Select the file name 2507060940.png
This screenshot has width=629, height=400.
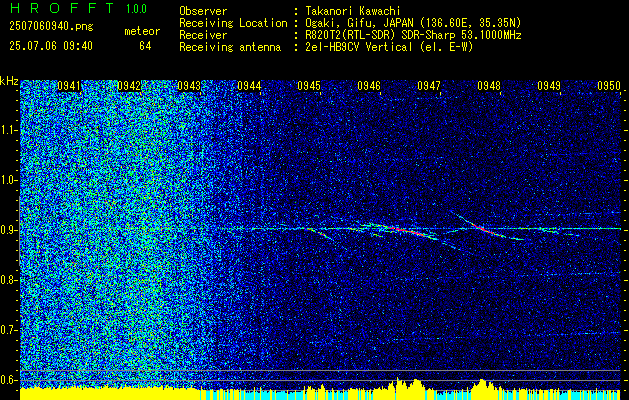[x=51, y=27]
